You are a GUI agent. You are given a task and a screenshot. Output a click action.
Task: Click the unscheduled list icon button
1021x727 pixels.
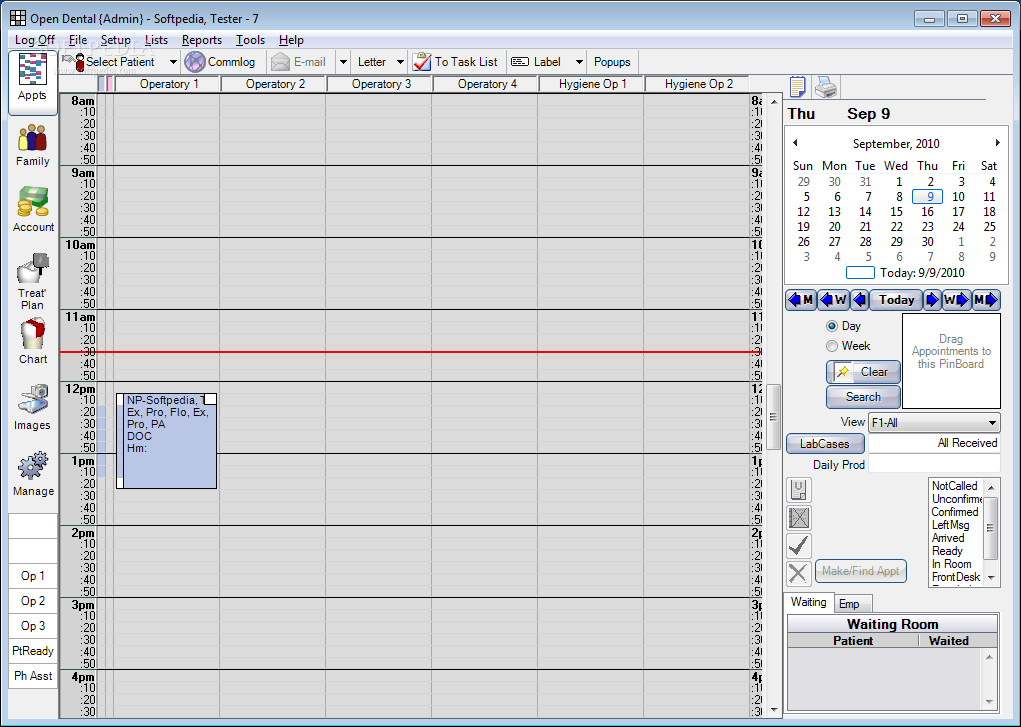pyautogui.click(x=799, y=490)
